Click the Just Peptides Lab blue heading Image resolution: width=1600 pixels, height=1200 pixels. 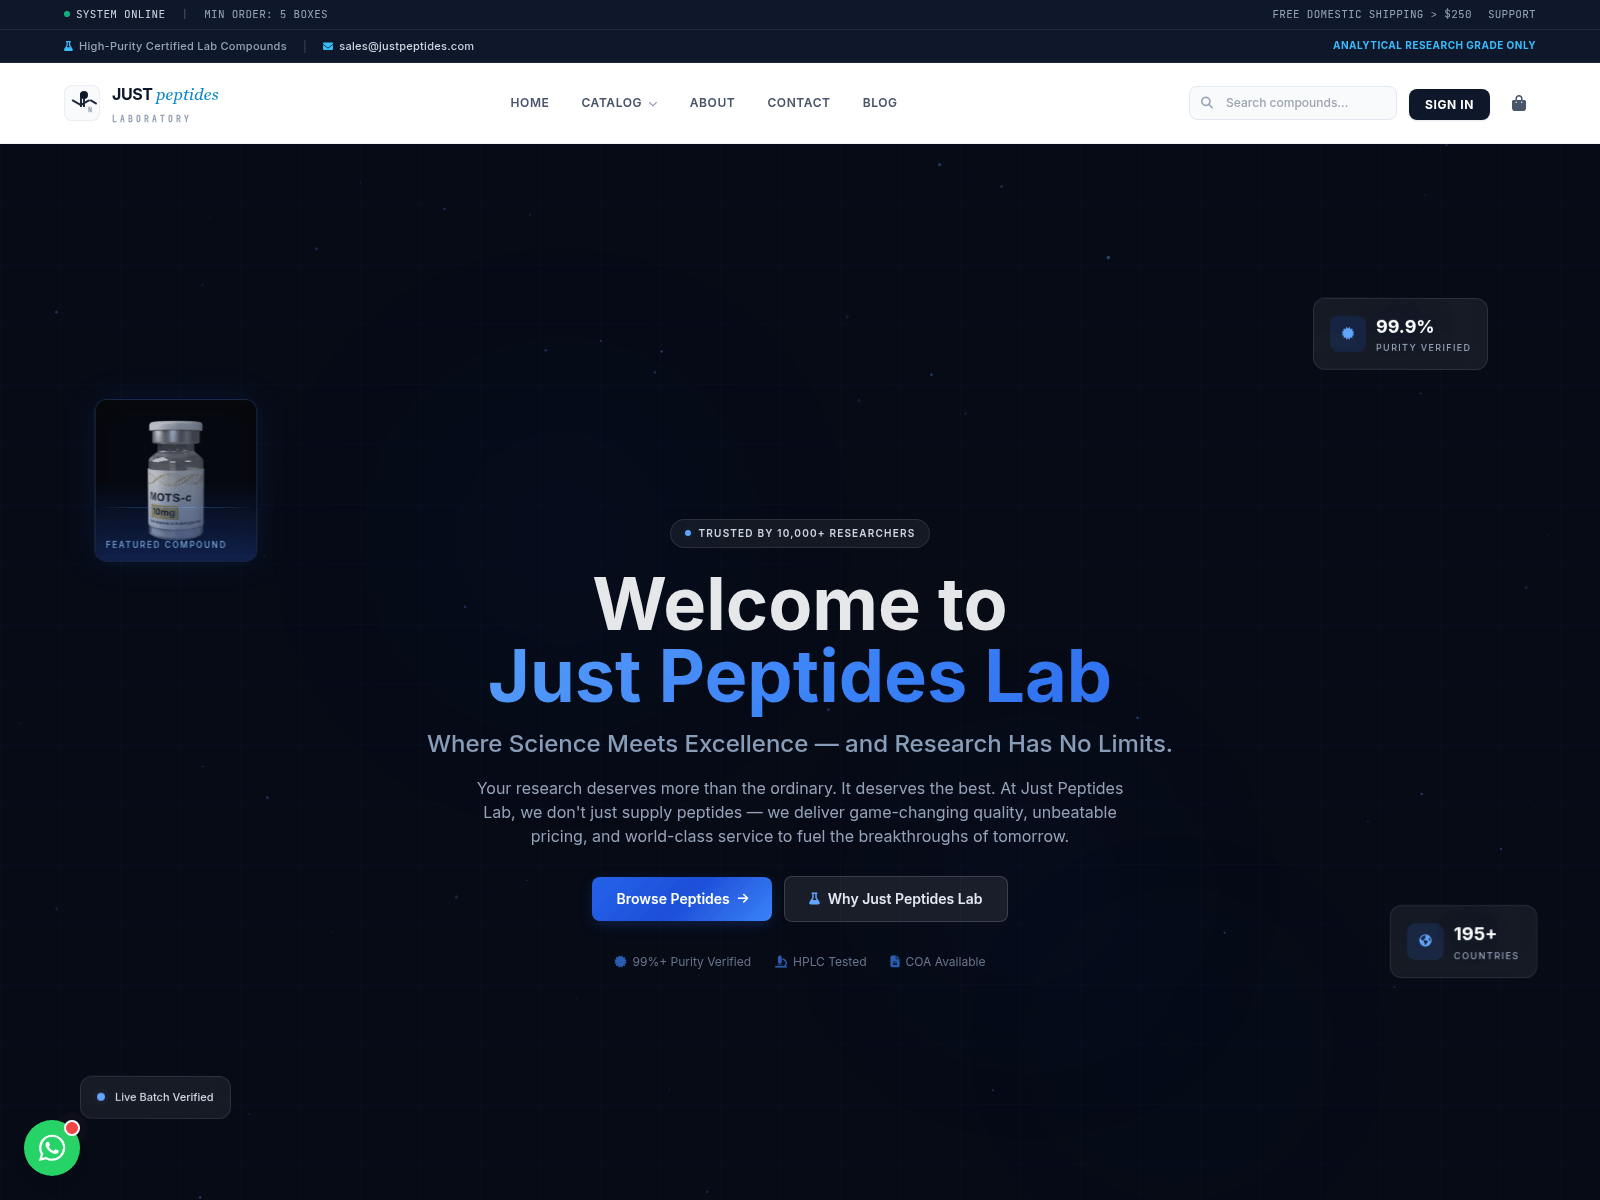[800, 677]
